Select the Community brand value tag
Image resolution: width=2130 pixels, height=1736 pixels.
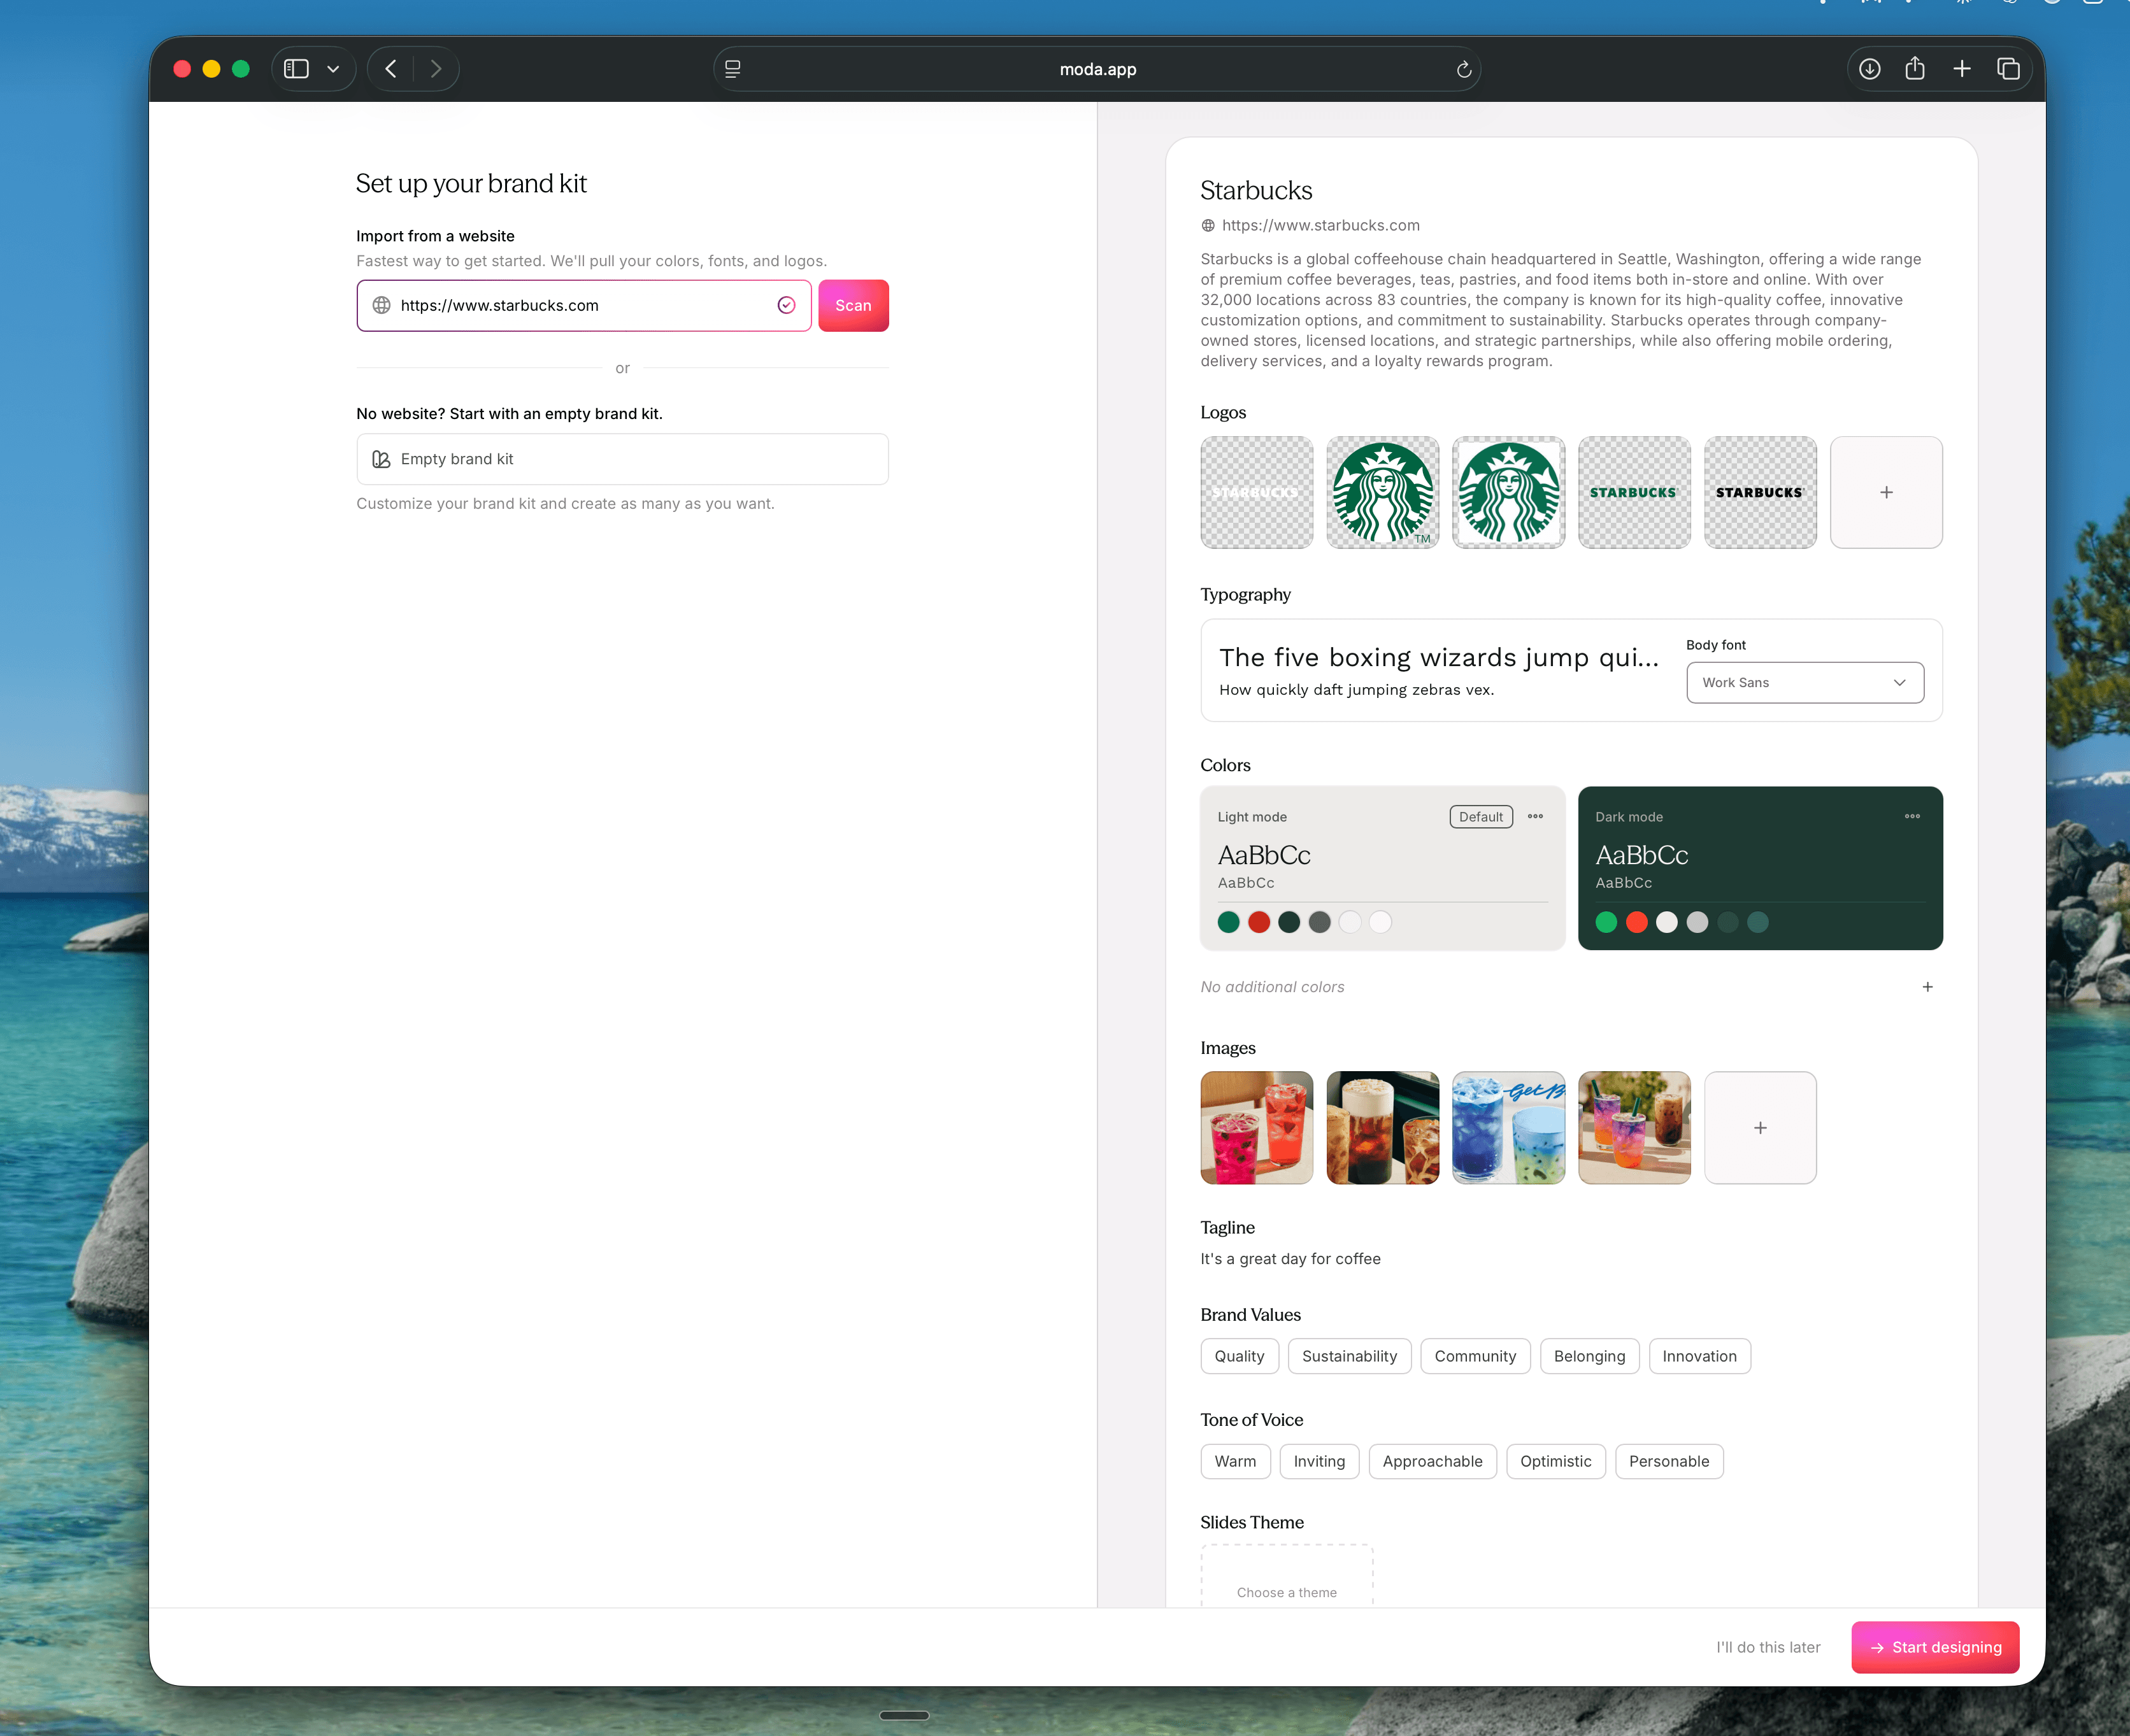pyautogui.click(x=1475, y=1356)
